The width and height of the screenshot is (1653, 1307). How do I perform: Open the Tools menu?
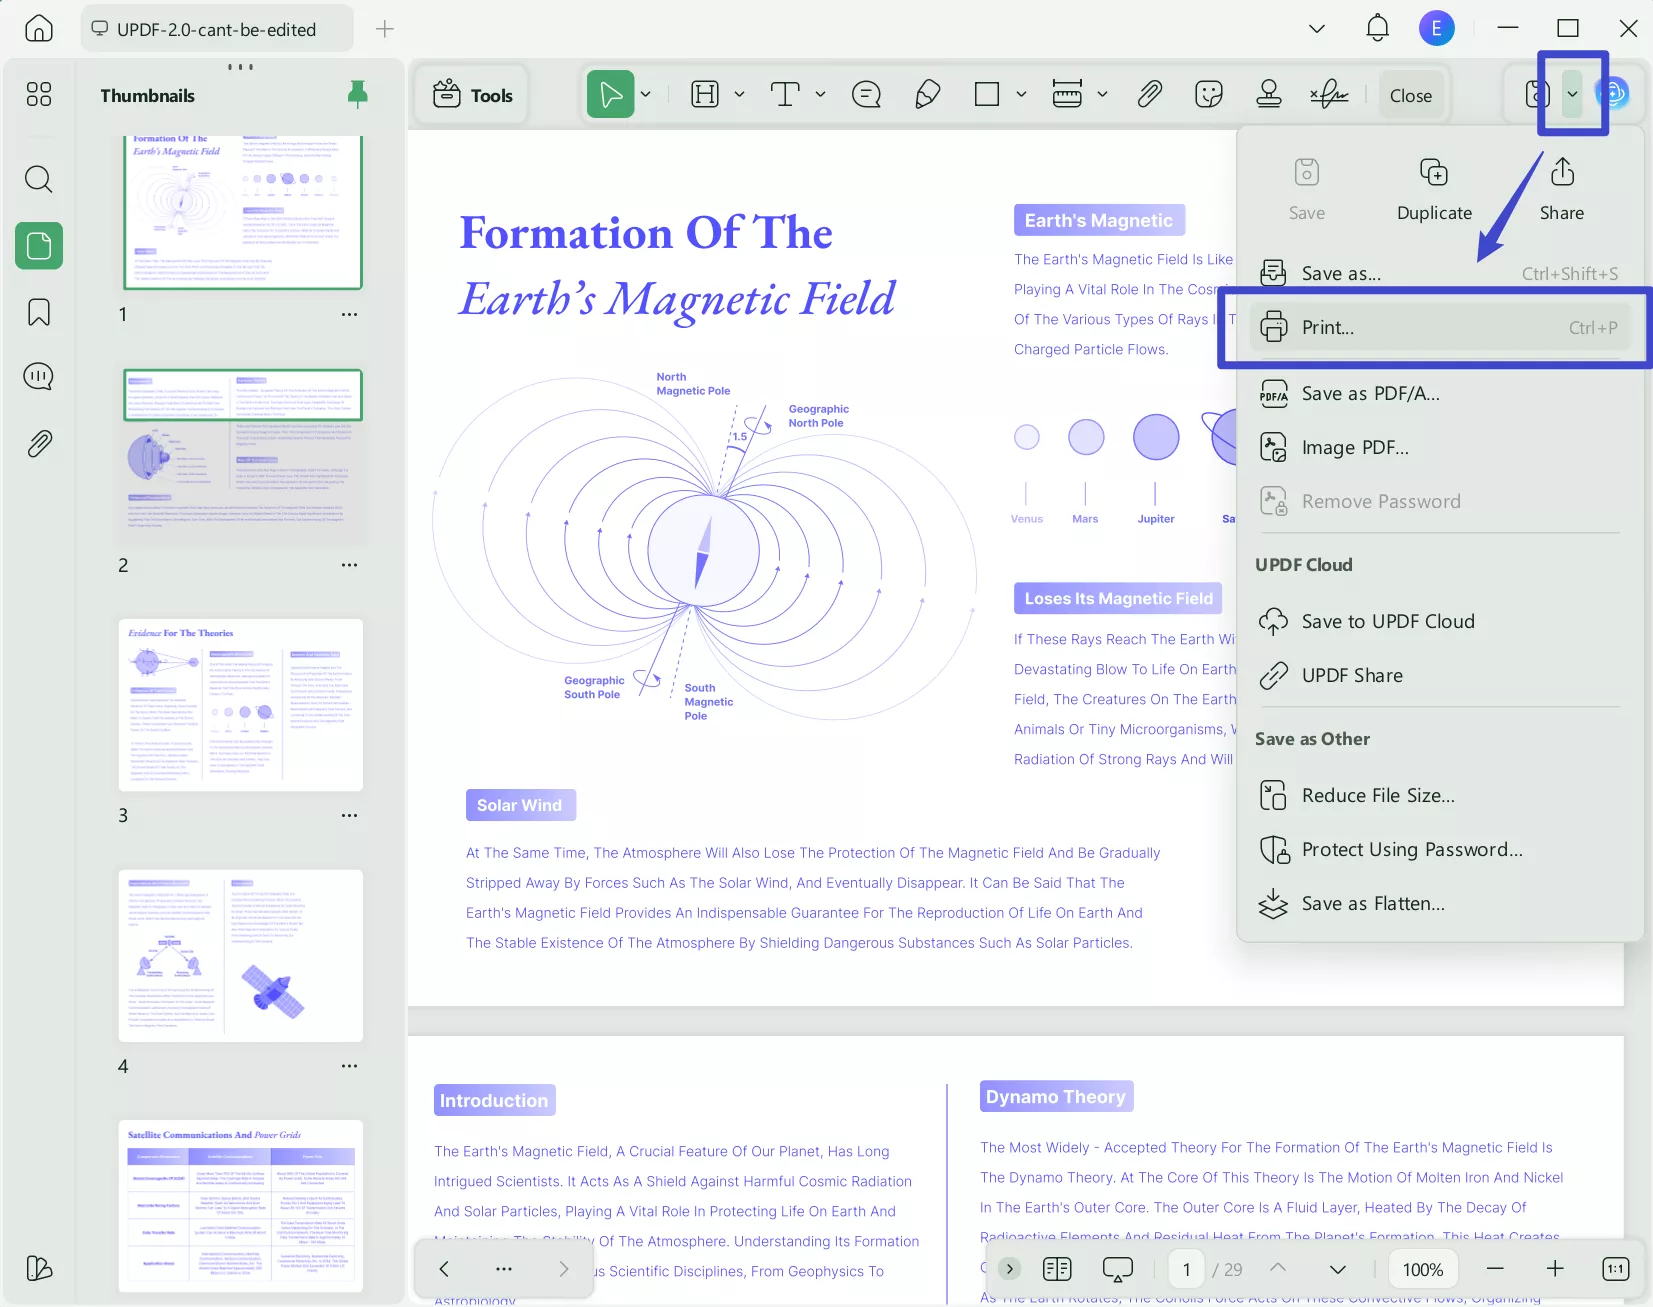click(471, 94)
